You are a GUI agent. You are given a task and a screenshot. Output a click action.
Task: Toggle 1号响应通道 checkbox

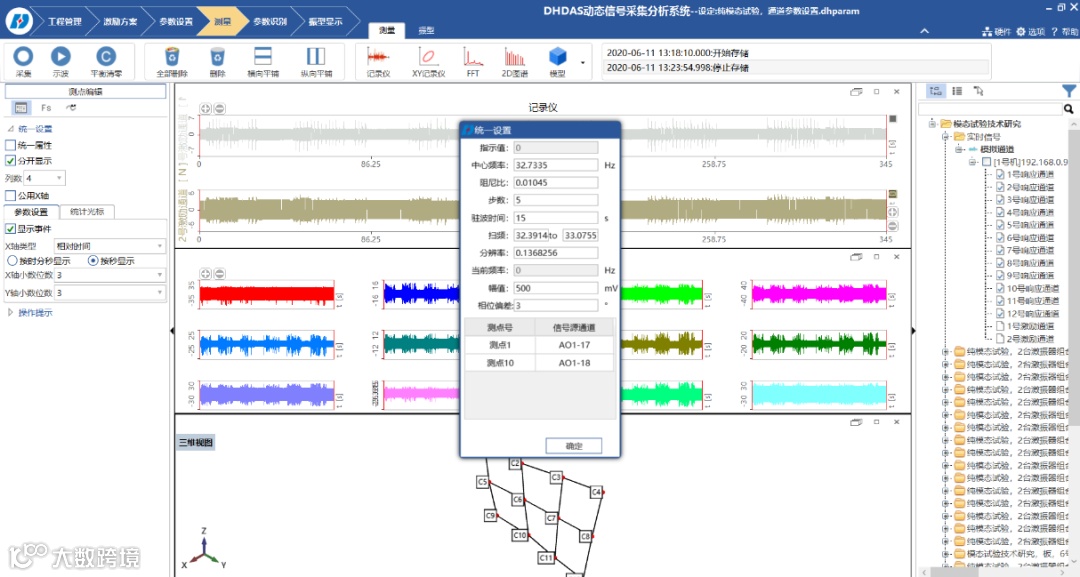click(1000, 174)
